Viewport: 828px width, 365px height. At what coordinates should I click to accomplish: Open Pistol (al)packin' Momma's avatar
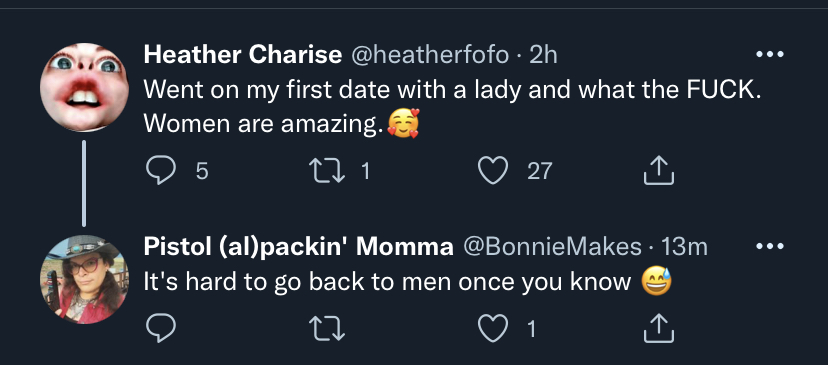pos(84,279)
